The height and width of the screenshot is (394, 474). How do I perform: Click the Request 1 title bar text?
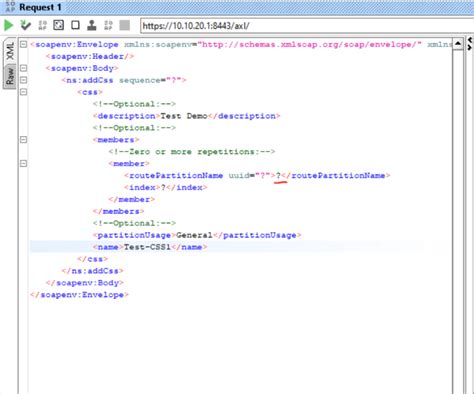coord(40,7)
